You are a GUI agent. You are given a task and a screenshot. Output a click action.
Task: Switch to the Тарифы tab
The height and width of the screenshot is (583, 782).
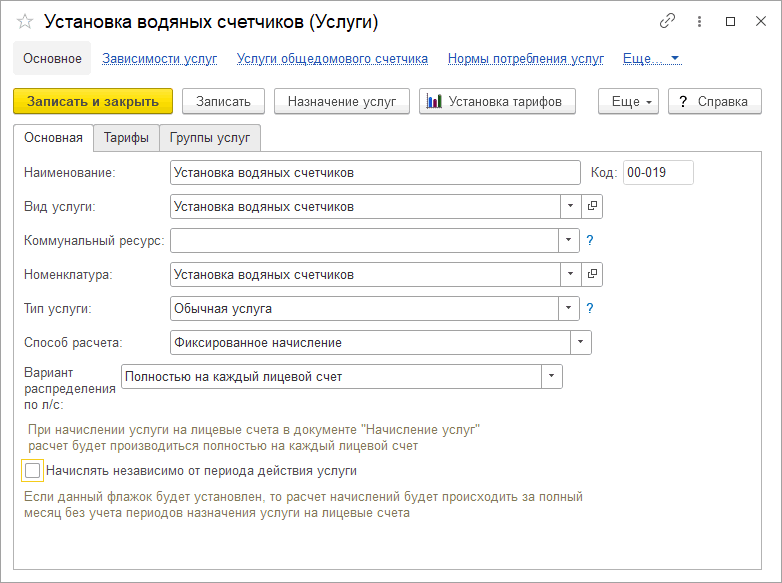point(126,138)
